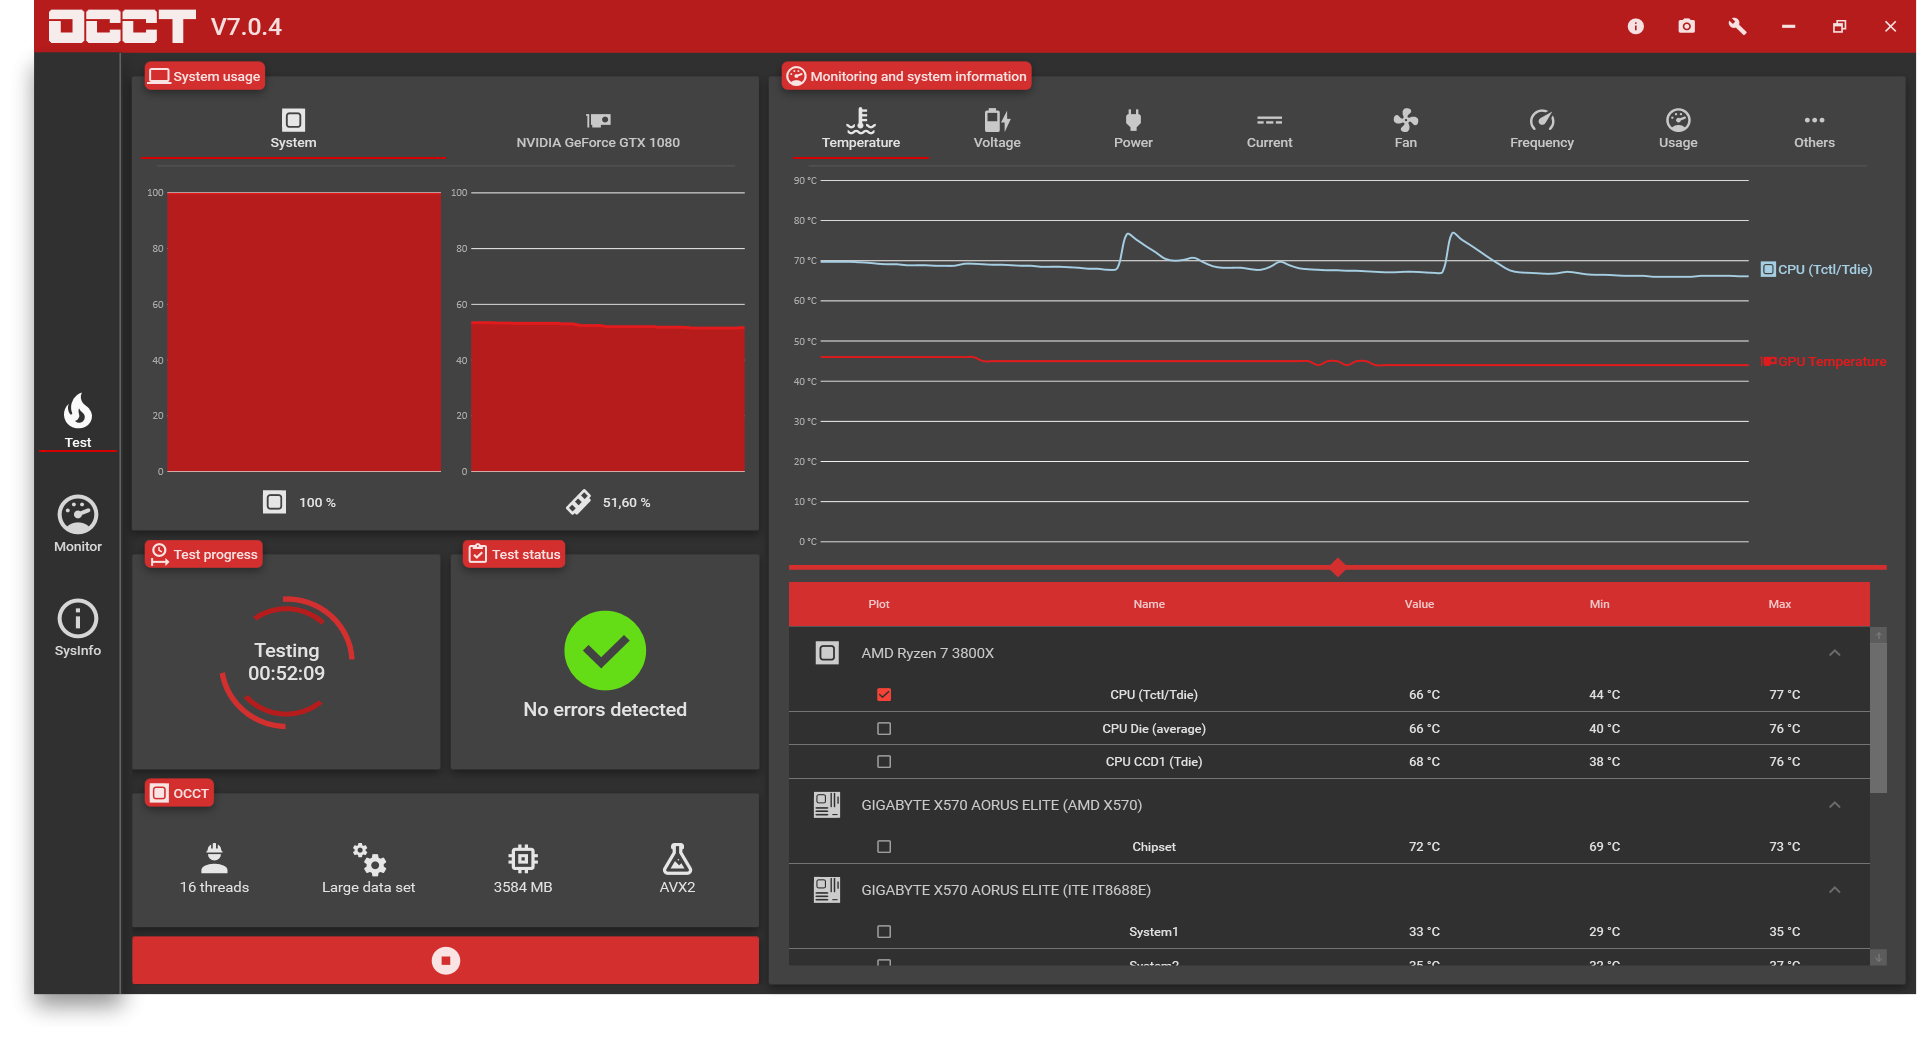Open settings with the wrench icon

1737,26
